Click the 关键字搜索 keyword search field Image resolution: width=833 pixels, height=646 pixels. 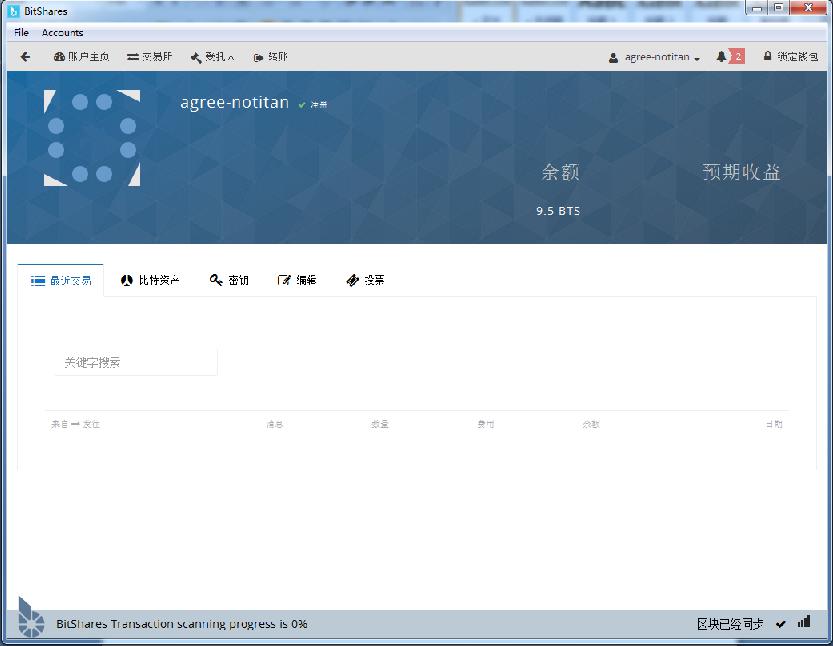[x=135, y=360]
